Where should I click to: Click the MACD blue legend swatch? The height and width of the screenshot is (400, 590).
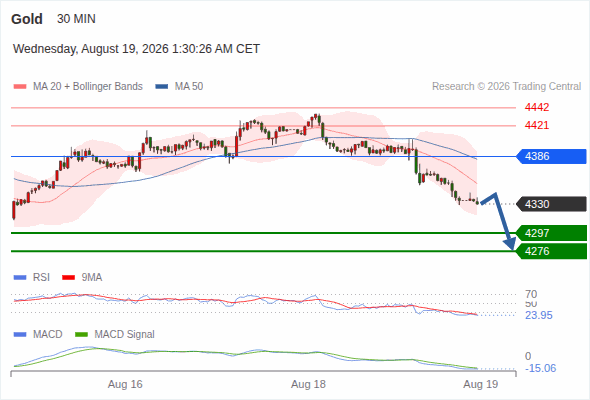[x=20, y=335]
